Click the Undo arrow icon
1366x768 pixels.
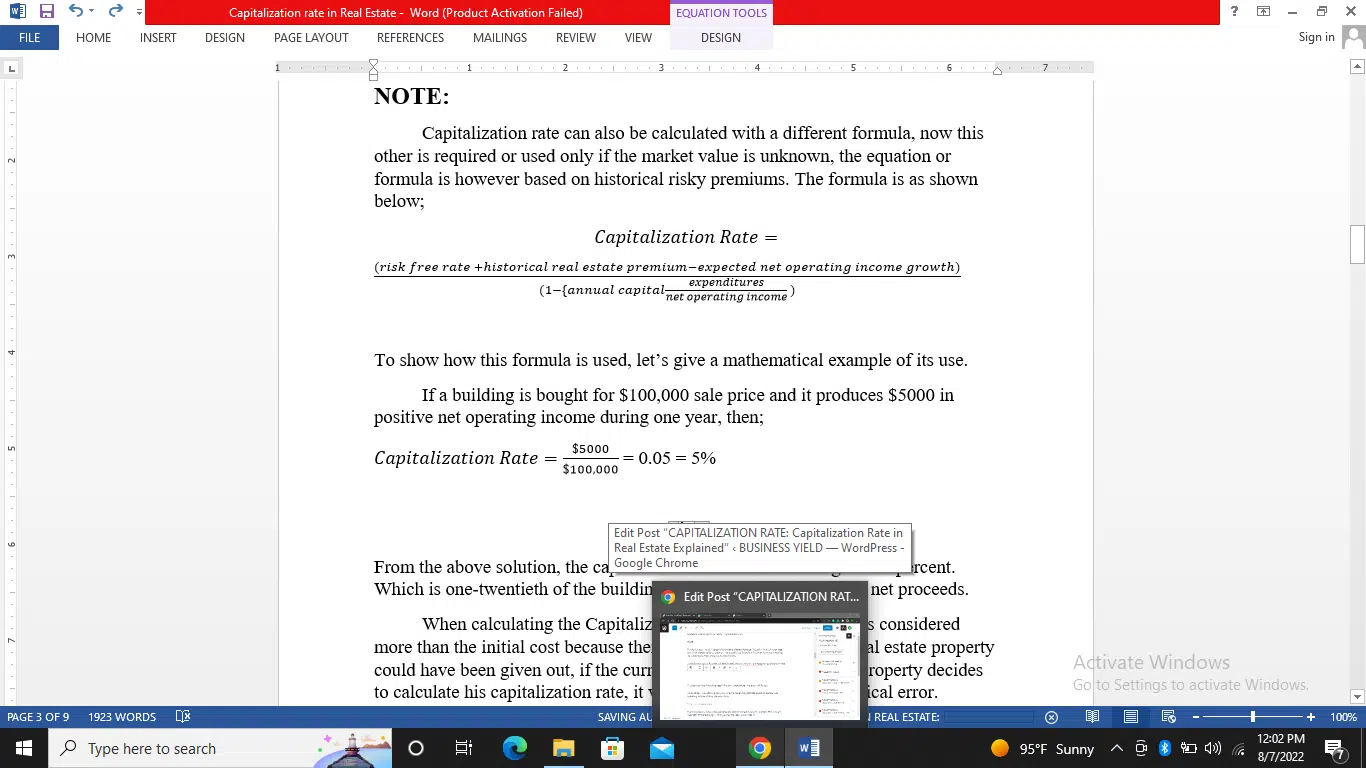tap(75, 12)
